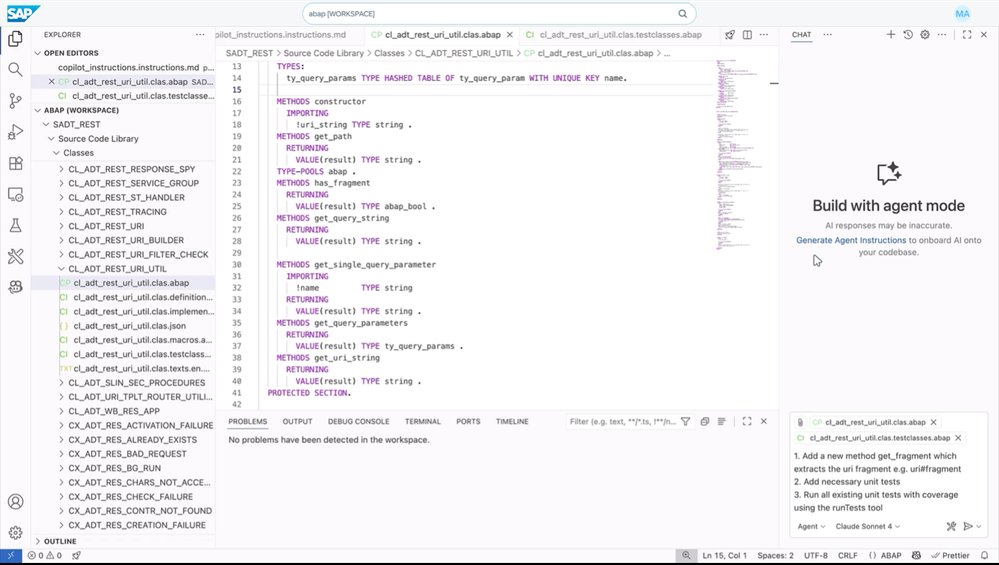This screenshot has height=565, width=999.
Task: Open the Extensions view
Action: click(x=15, y=163)
